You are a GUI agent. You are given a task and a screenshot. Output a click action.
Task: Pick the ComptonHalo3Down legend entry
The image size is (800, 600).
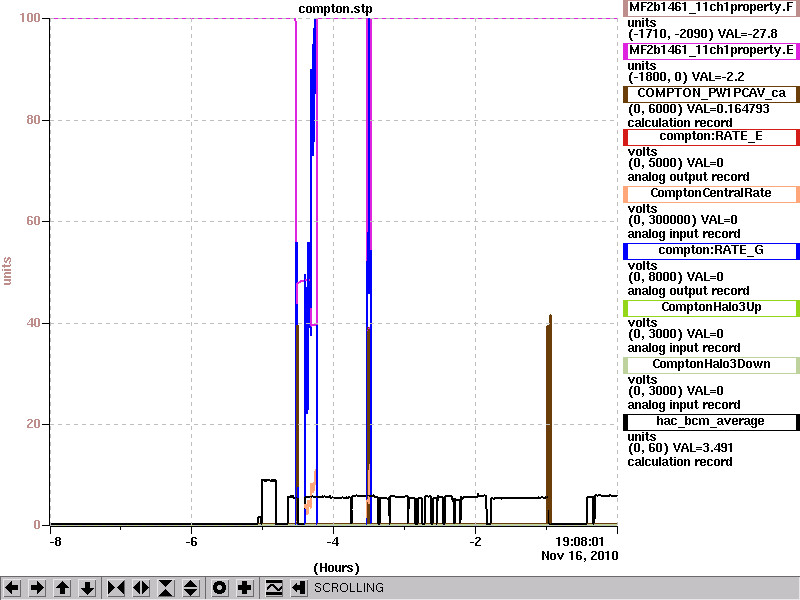point(711,365)
